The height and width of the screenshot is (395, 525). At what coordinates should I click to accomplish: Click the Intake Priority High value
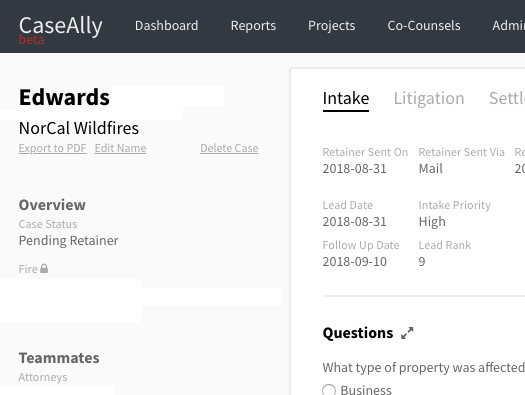coord(432,222)
